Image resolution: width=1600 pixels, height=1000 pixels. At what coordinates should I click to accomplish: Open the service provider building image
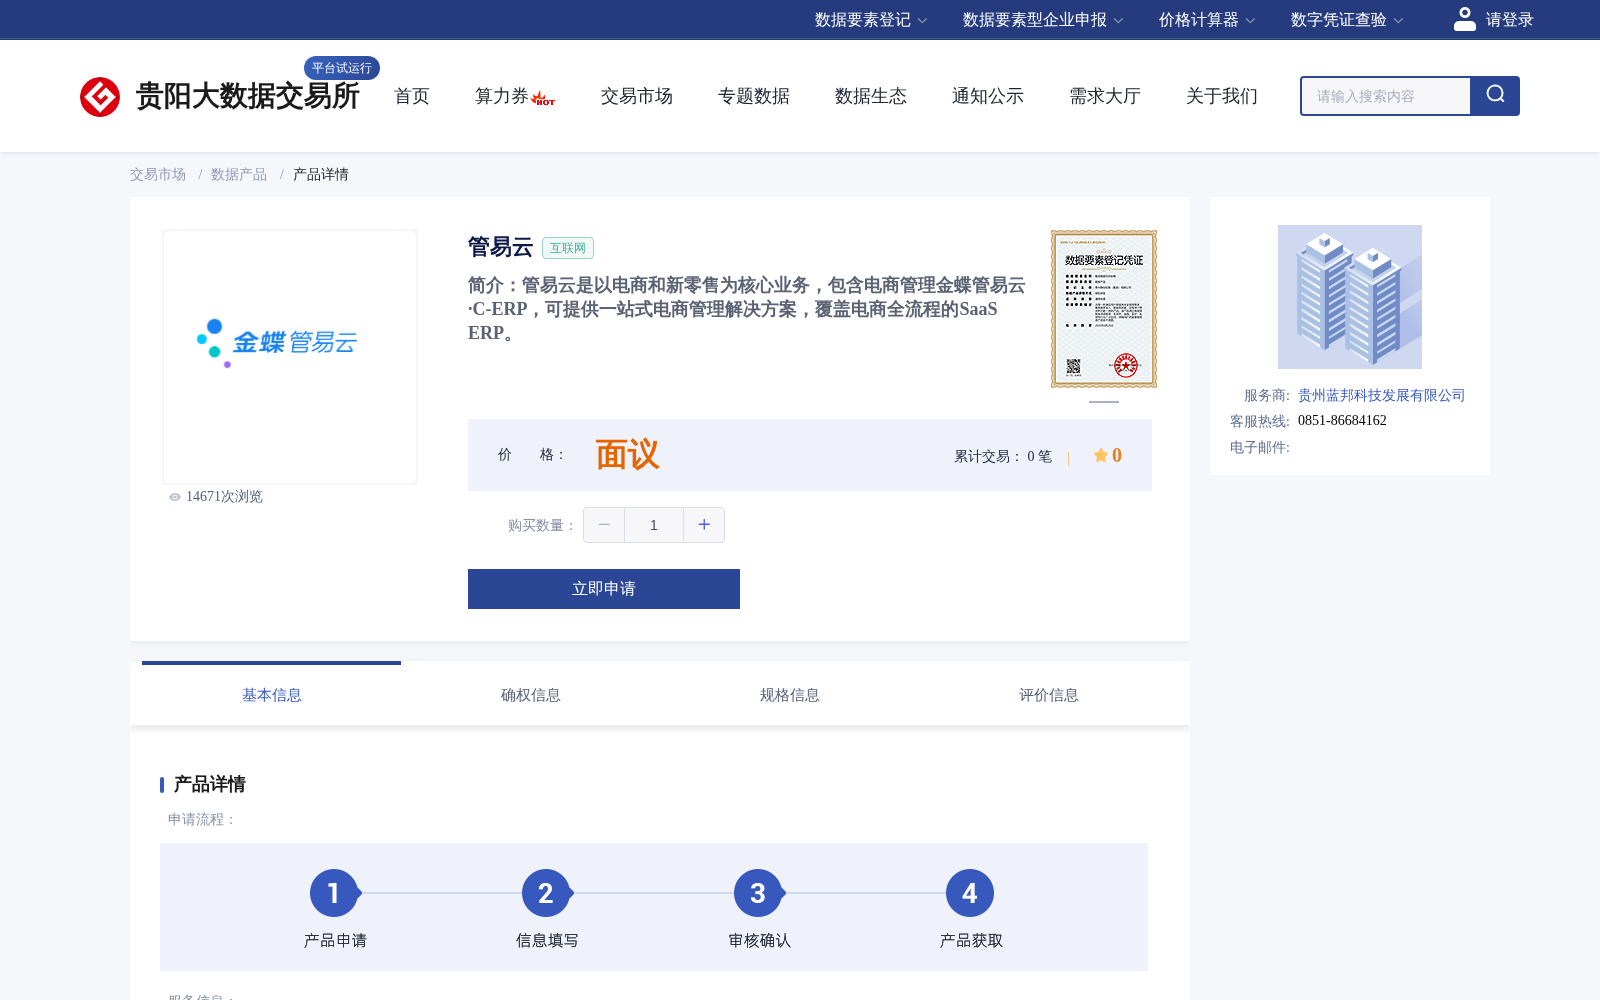[1350, 297]
